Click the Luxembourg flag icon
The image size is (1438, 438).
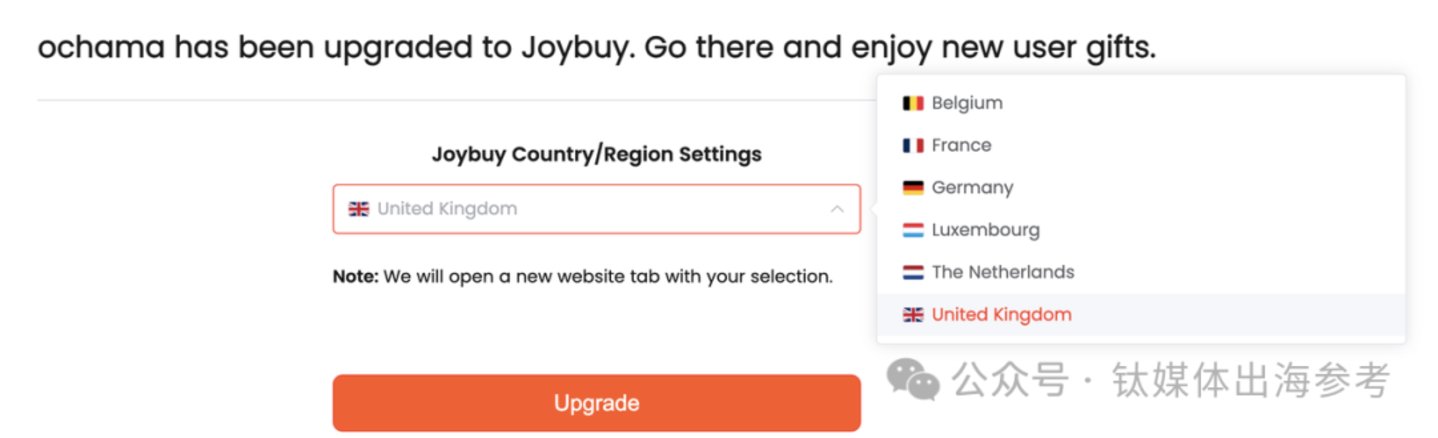pyautogui.click(x=912, y=230)
